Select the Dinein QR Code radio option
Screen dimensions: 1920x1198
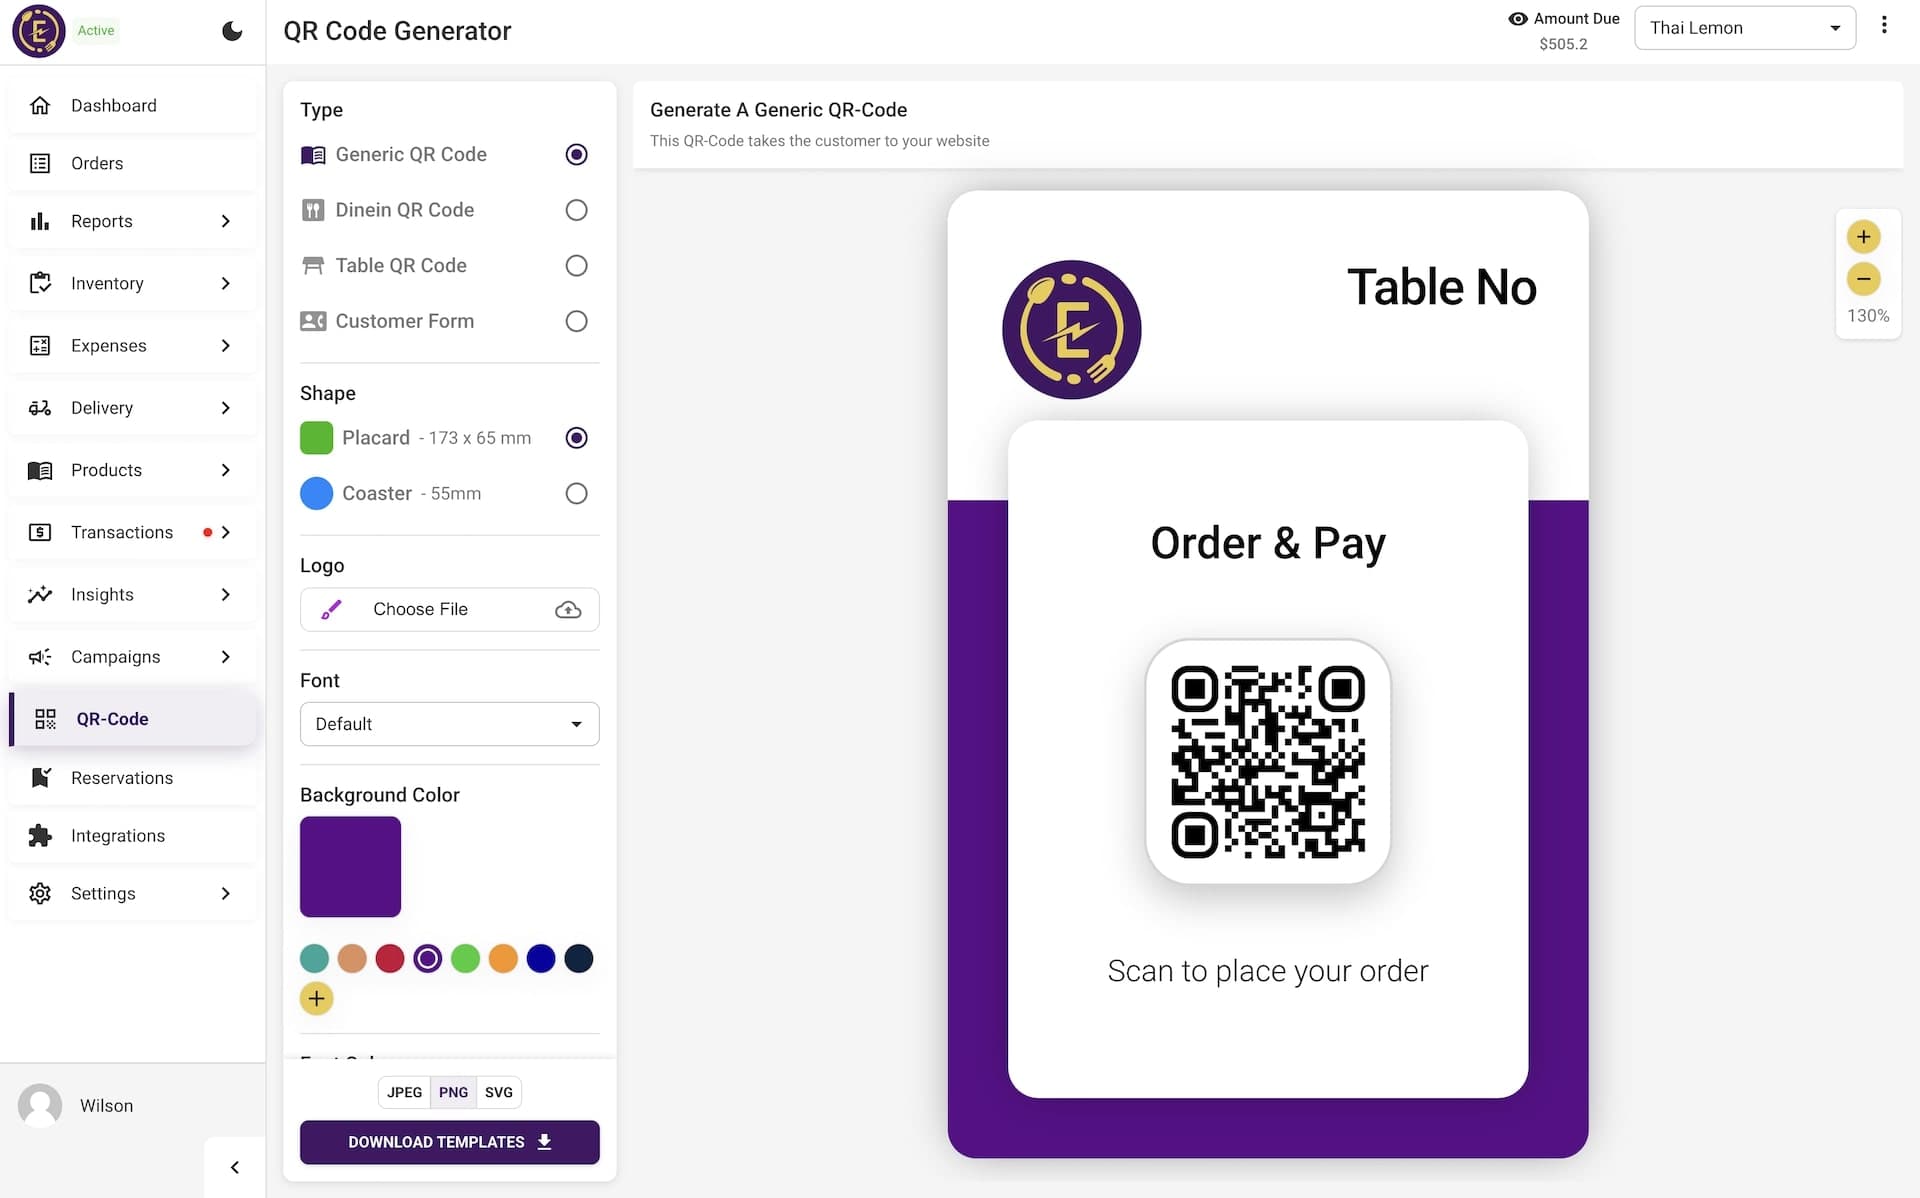(x=576, y=210)
